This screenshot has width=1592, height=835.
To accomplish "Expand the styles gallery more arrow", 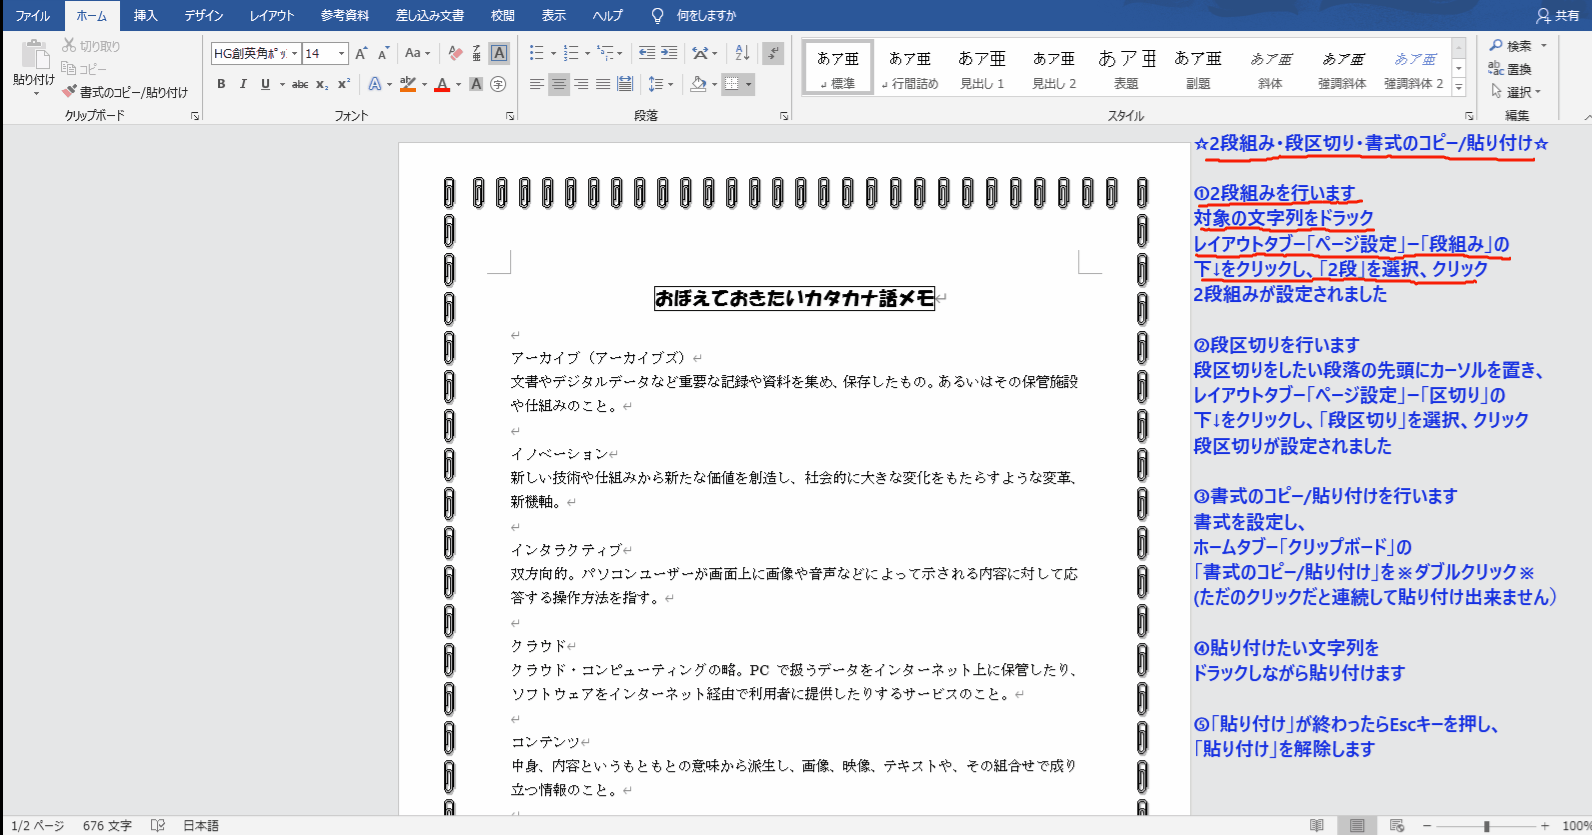I will click(1459, 88).
